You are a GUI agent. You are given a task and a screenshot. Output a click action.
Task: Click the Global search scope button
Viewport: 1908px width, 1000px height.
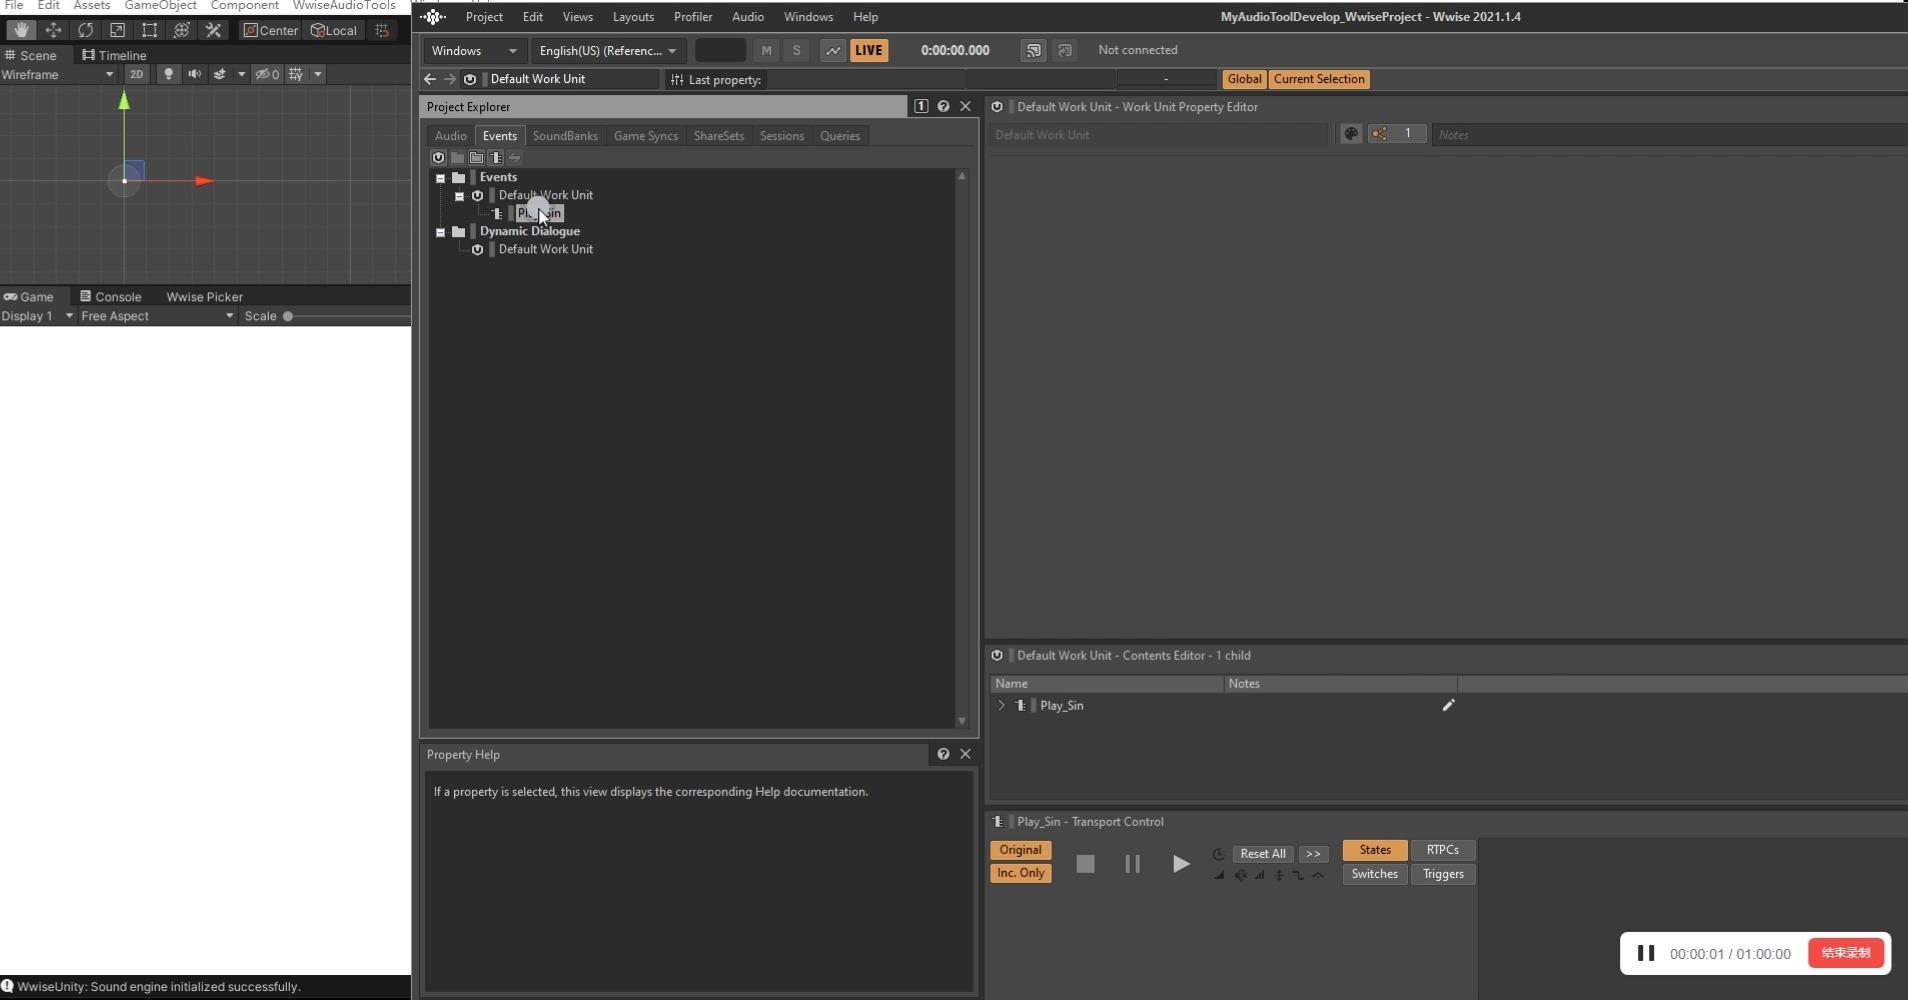click(x=1244, y=79)
